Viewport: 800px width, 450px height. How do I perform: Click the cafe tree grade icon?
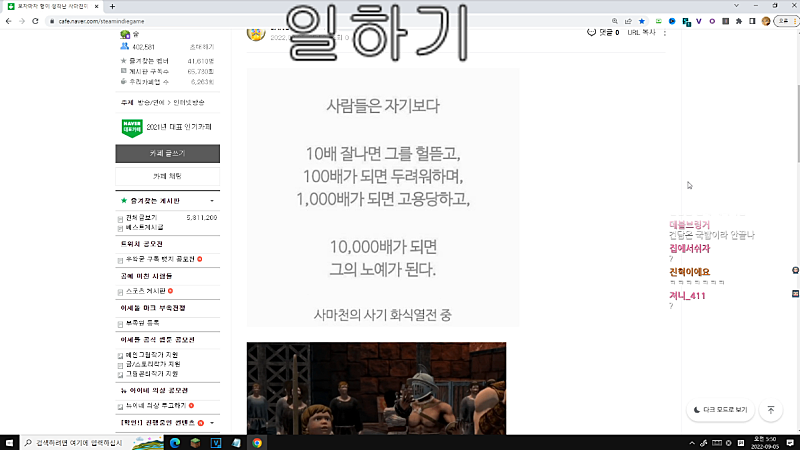click(x=125, y=34)
